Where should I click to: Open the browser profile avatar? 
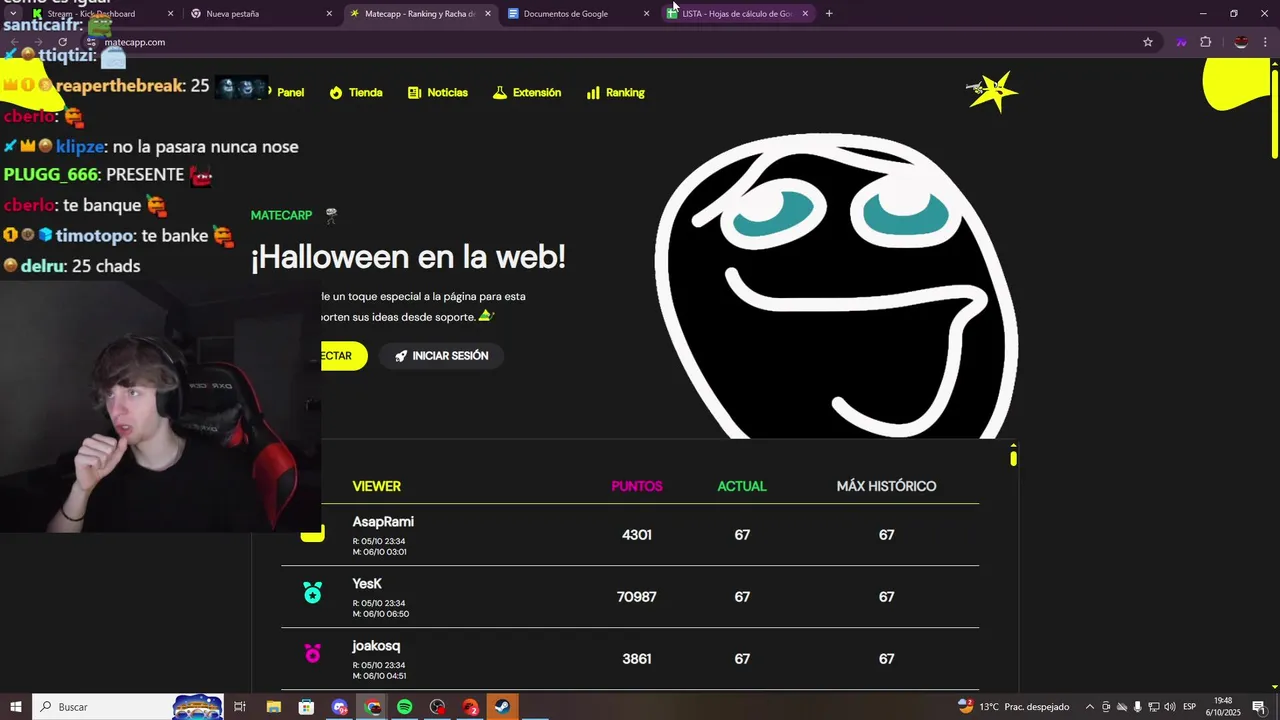[x=1241, y=42]
